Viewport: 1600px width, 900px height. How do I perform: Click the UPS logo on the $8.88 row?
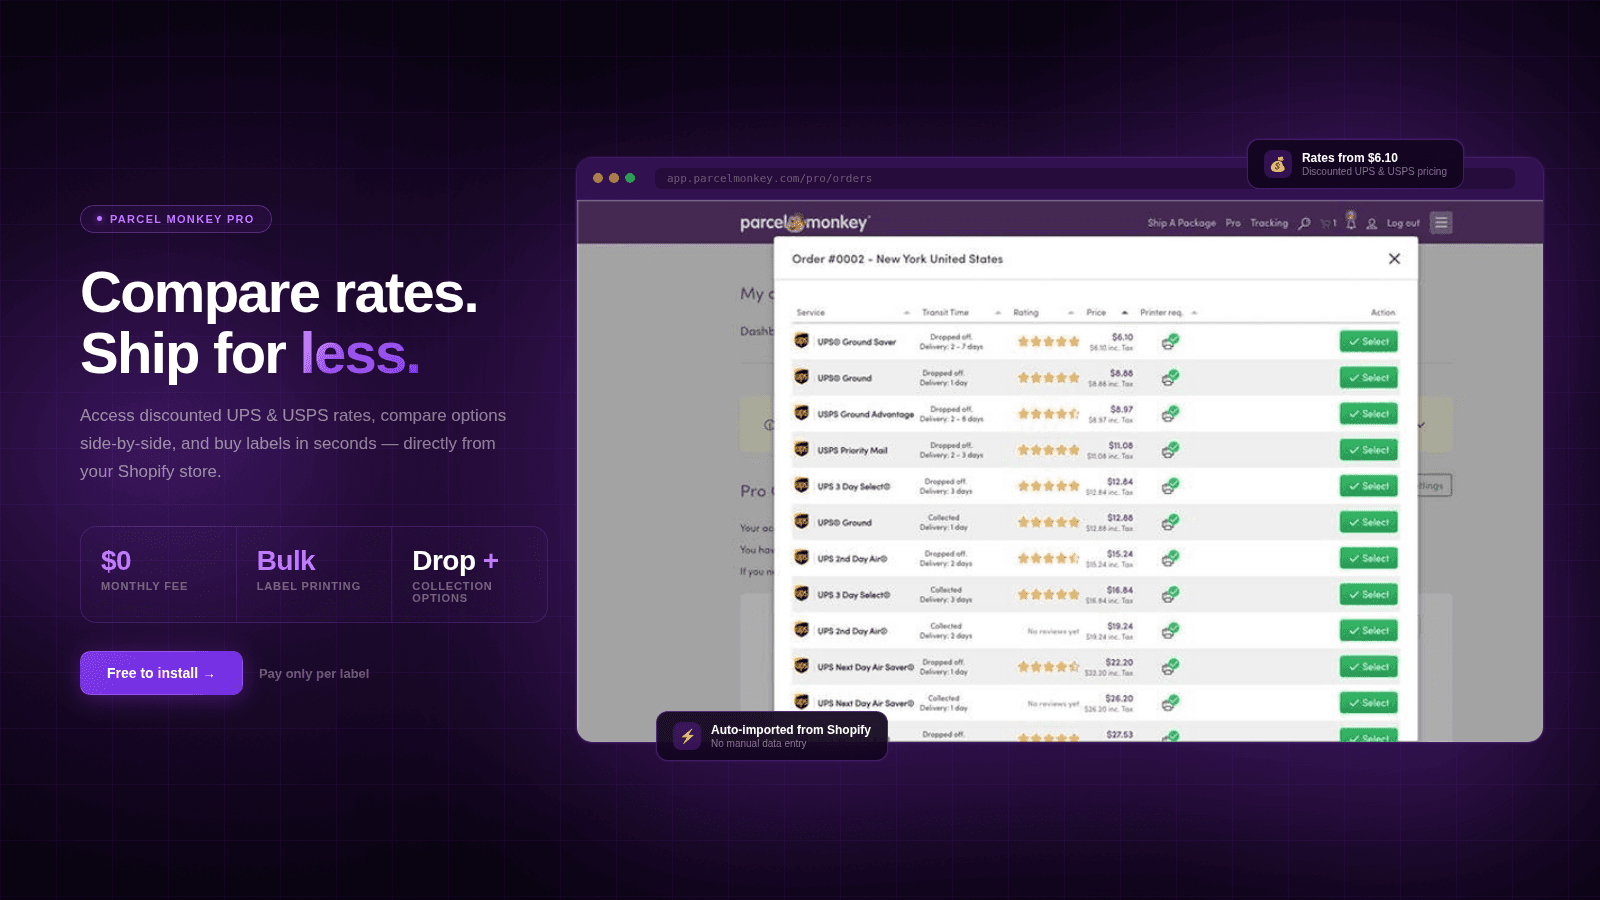pos(801,377)
